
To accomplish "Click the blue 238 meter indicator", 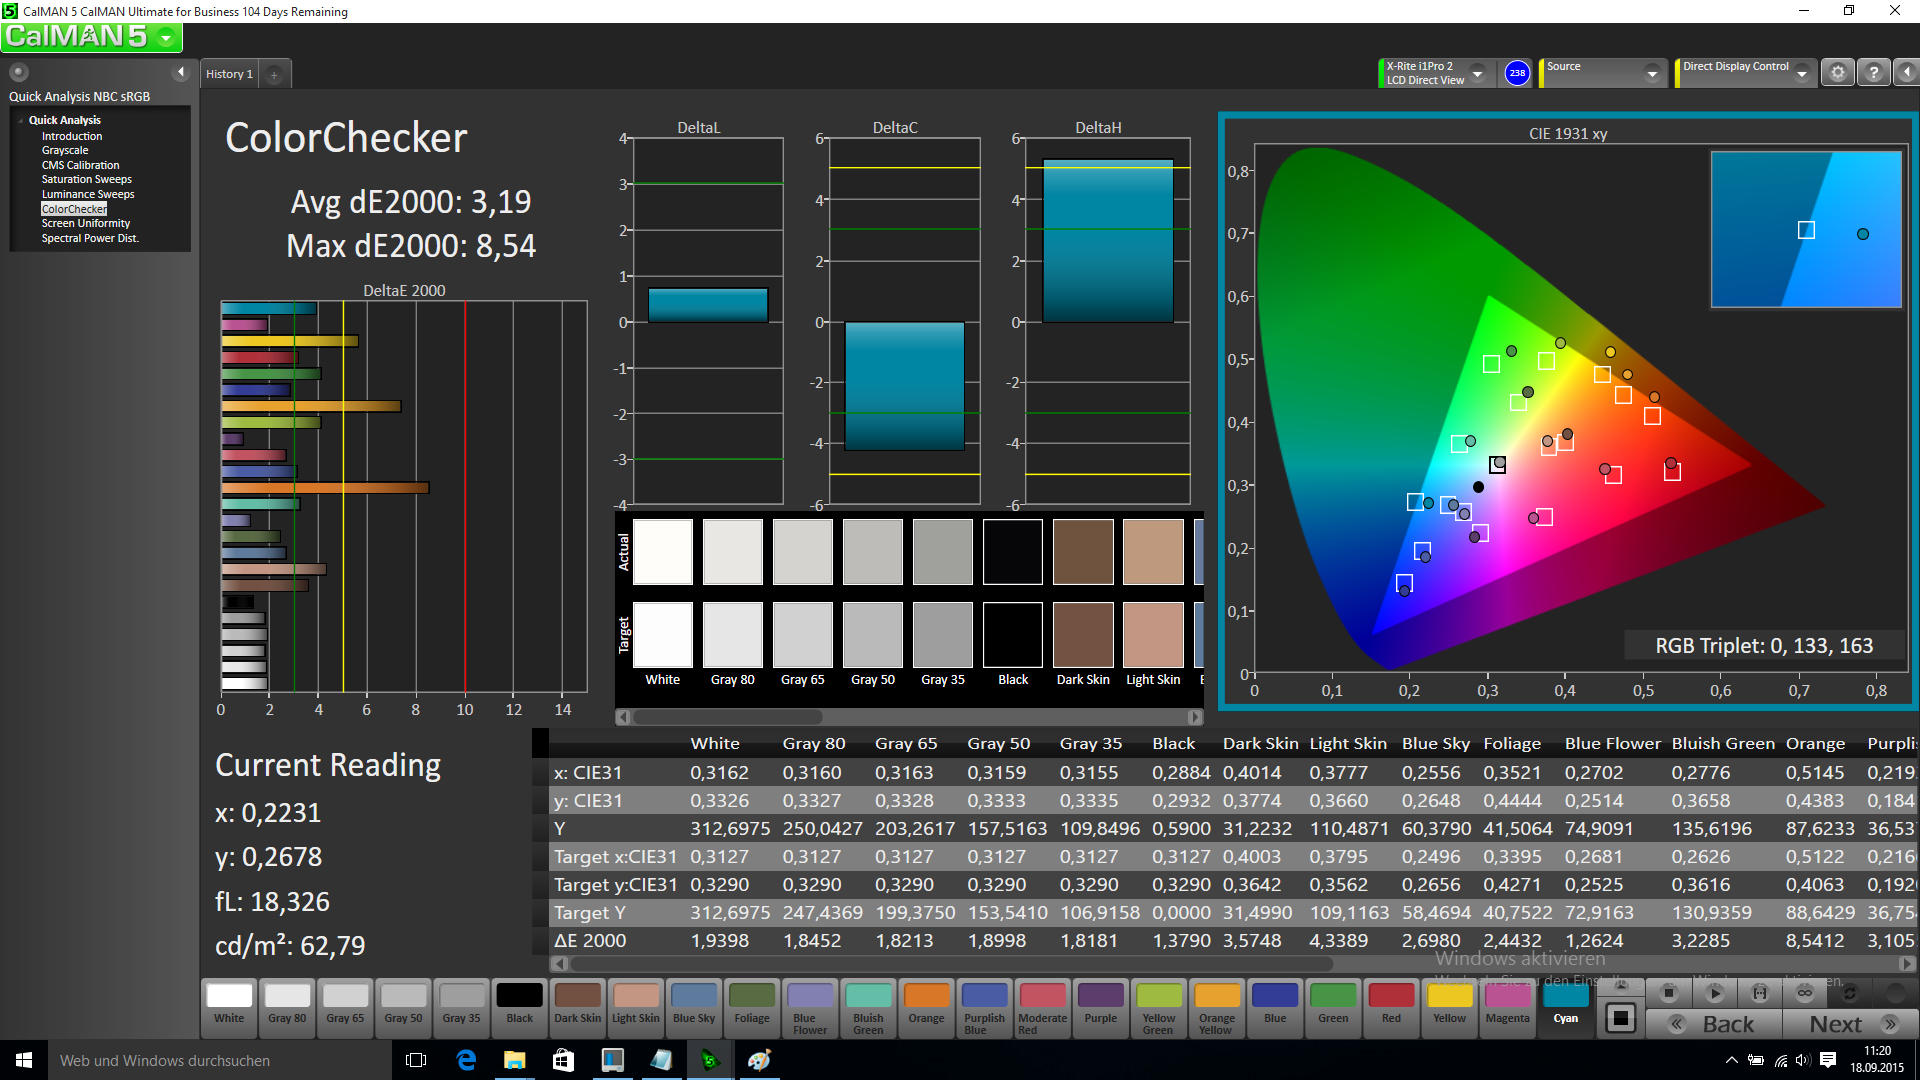I will 1517,73.
